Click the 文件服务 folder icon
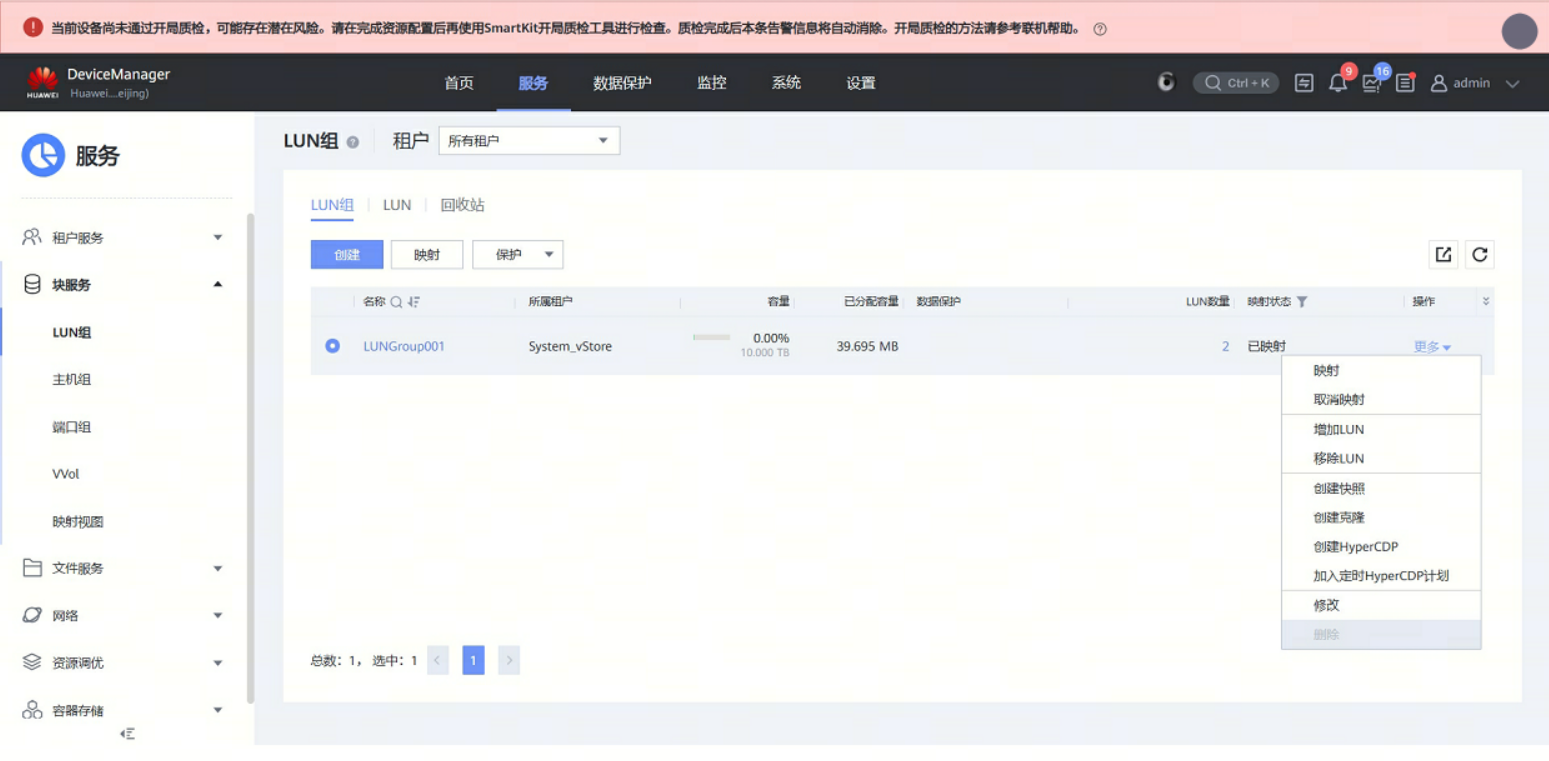 pyautogui.click(x=32, y=568)
